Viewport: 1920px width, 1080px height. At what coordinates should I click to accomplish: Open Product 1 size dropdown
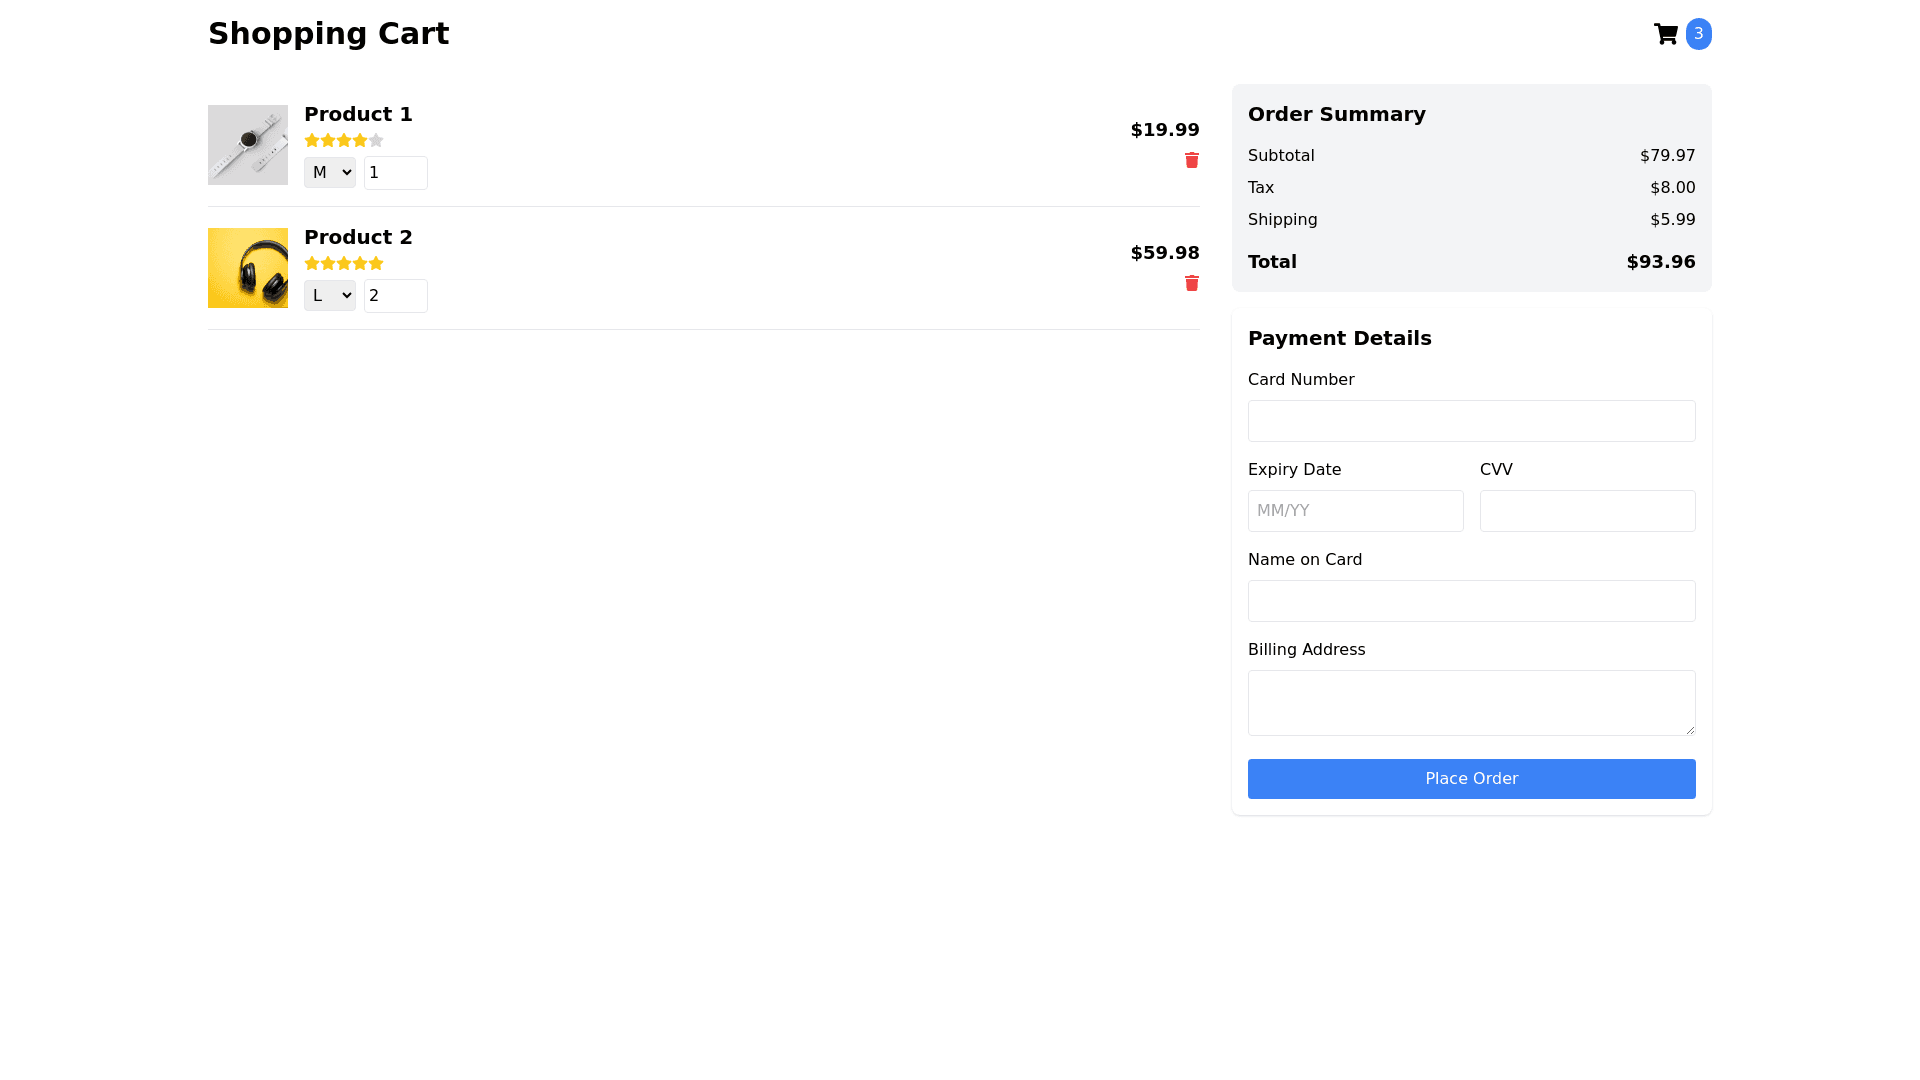click(x=329, y=173)
